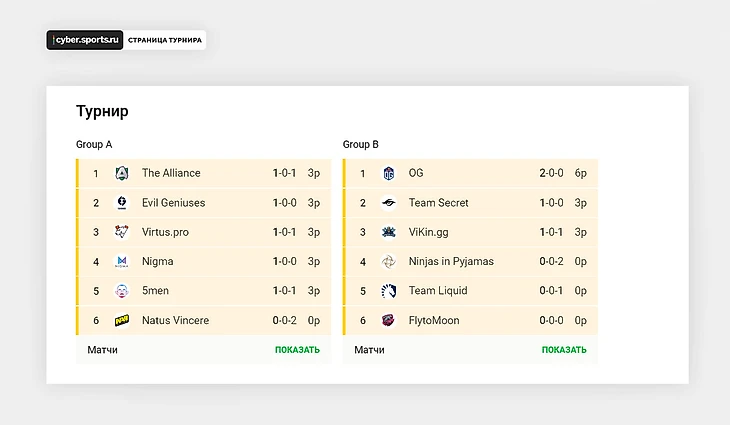Click Virtus.pro team logo
This screenshot has width=730, height=425.
click(122, 232)
